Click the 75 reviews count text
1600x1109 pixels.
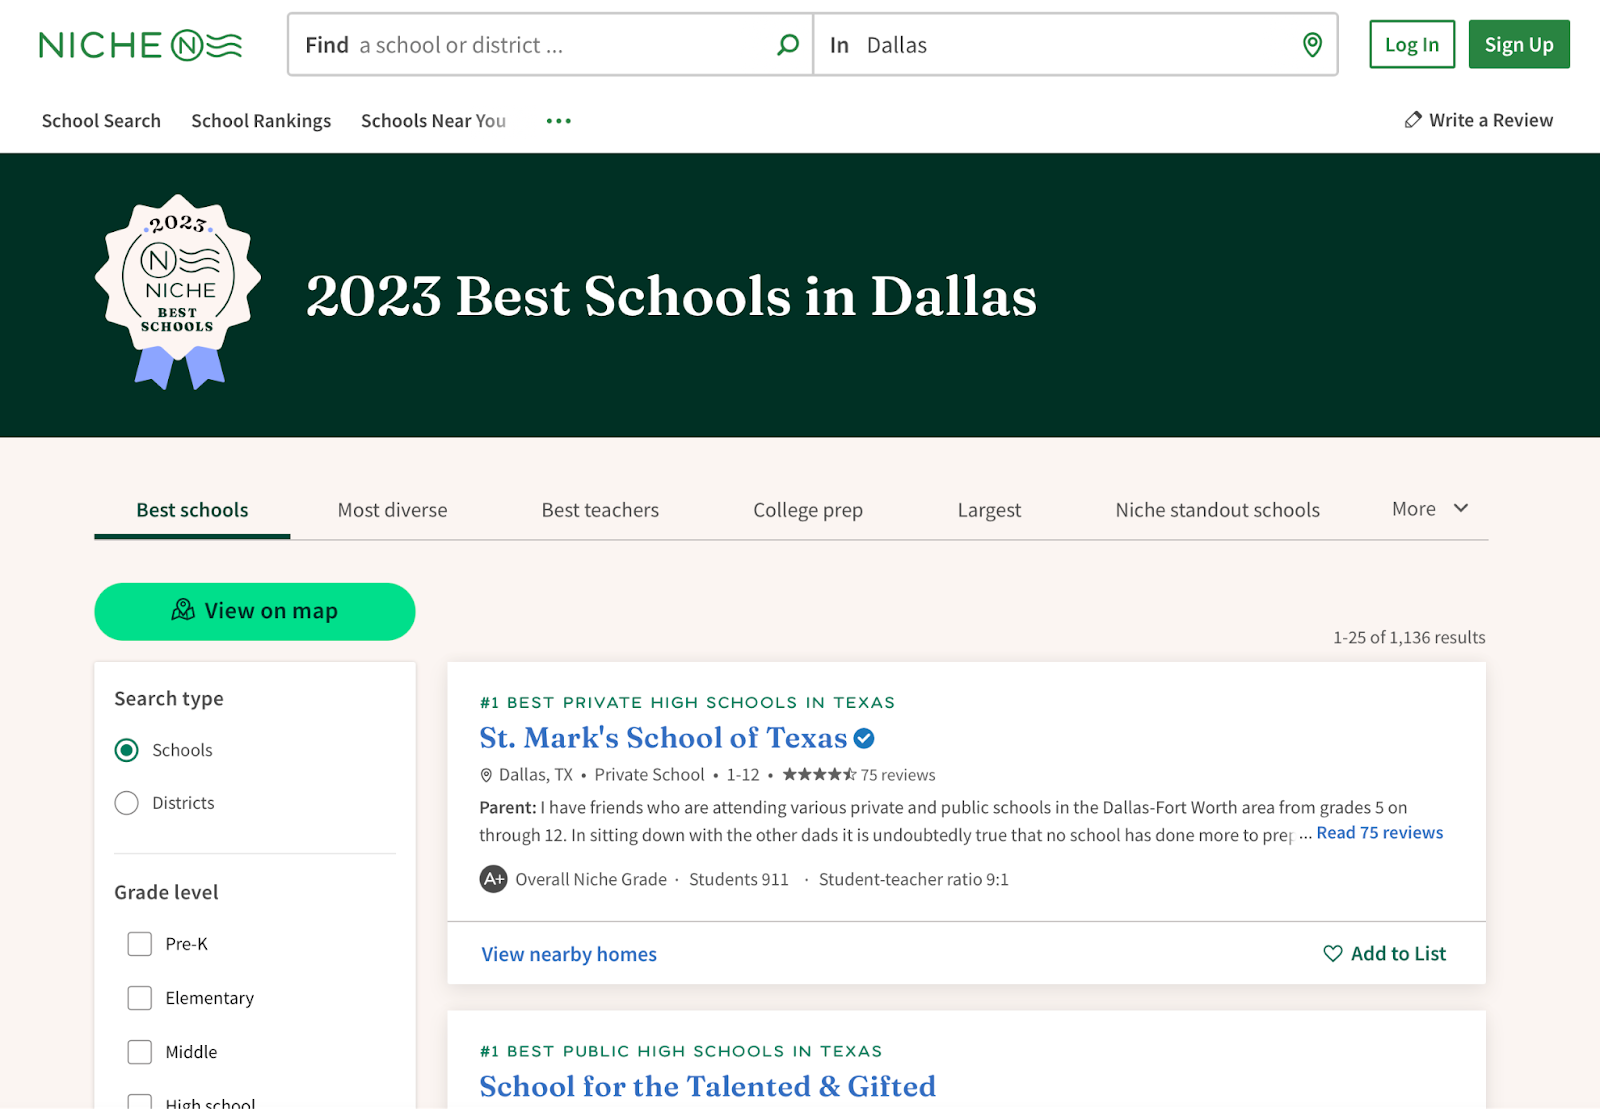coord(898,775)
